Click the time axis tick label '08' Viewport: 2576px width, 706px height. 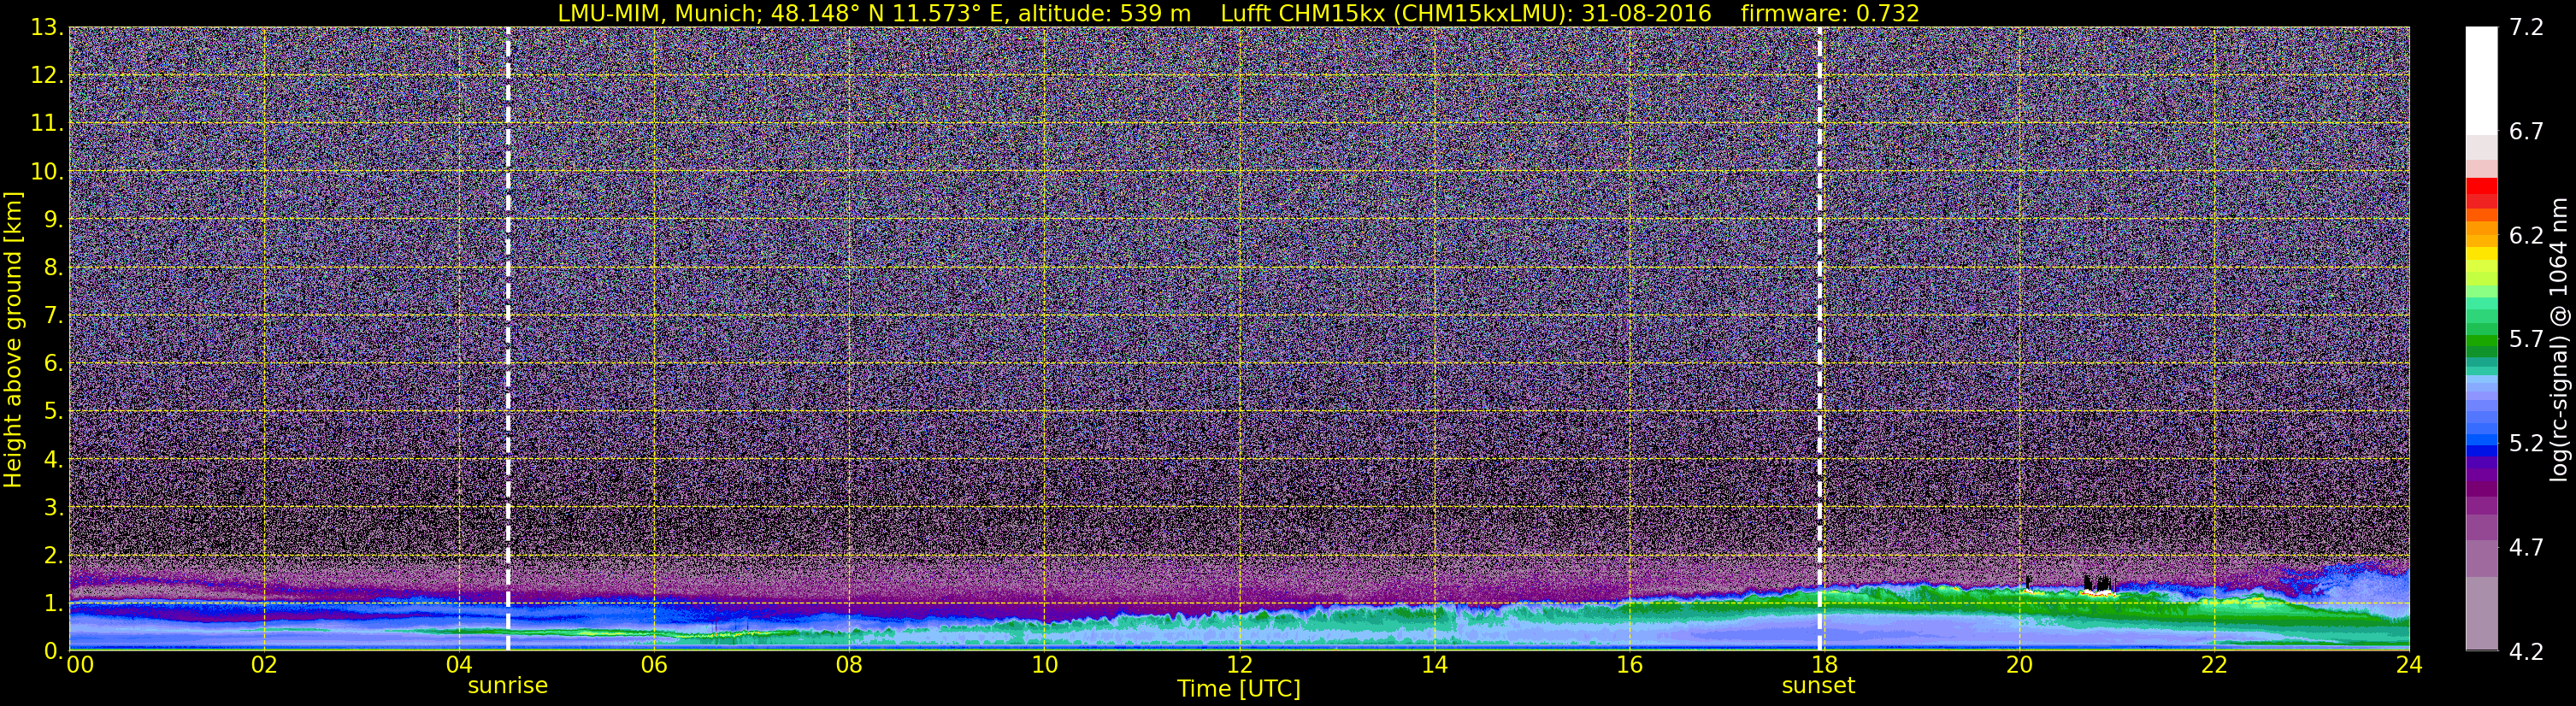tap(849, 665)
